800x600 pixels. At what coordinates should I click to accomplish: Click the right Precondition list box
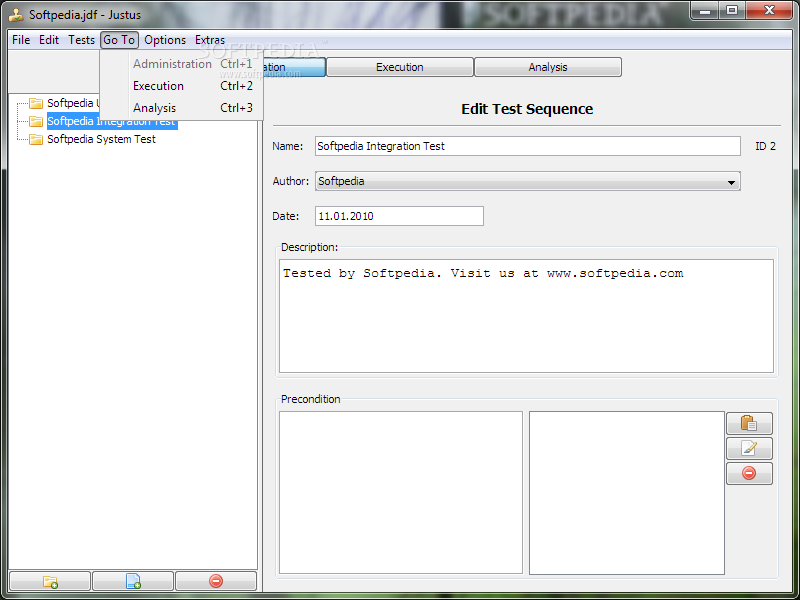(x=627, y=493)
